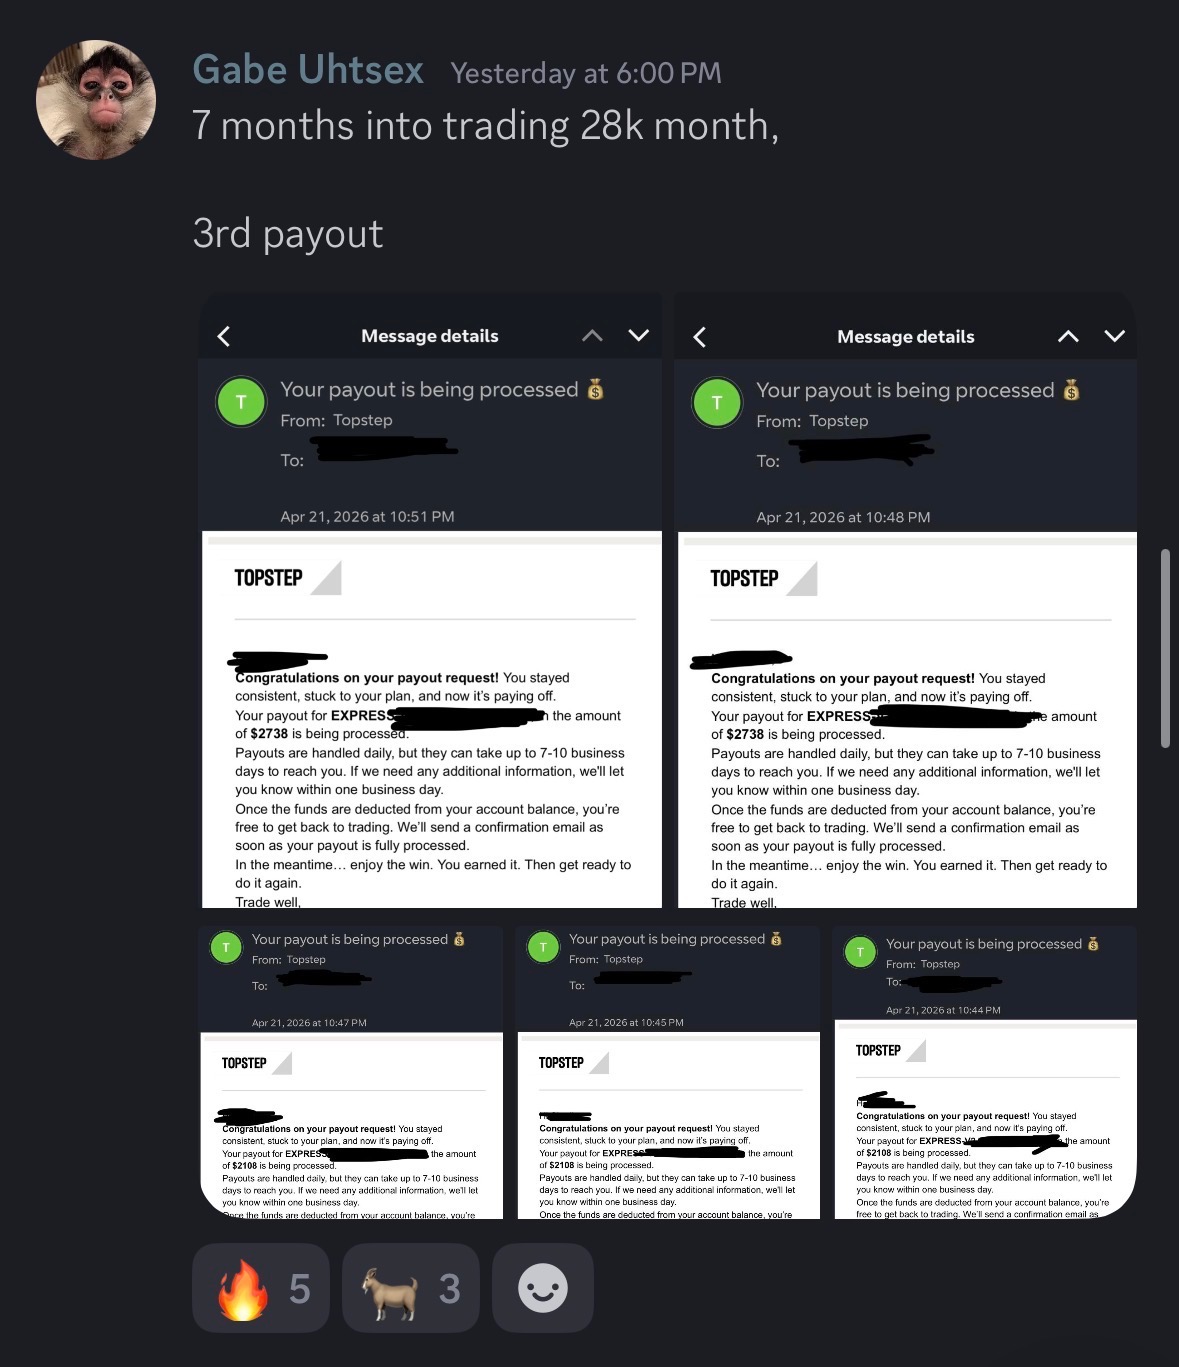Open Gabe Uhtsex's monkey avatar

96,100
